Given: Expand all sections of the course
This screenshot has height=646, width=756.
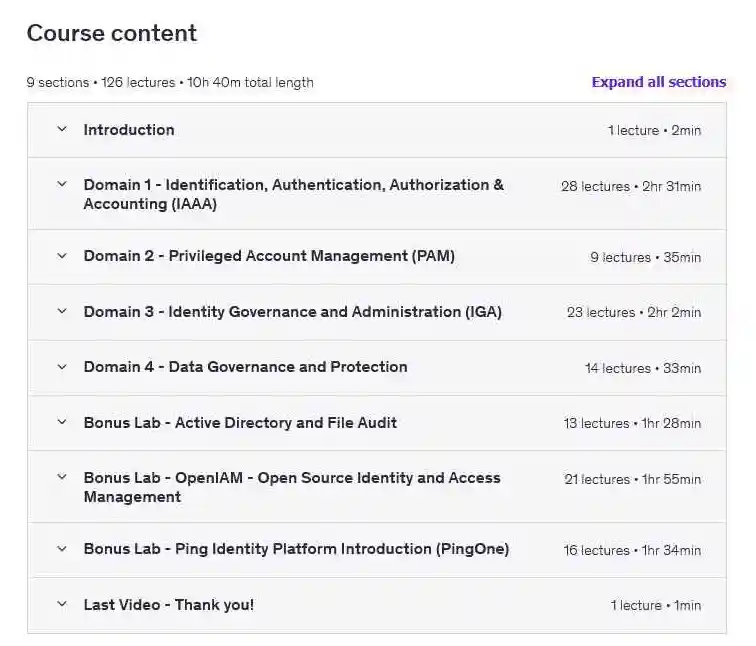Looking at the screenshot, I should click(x=658, y=82).
